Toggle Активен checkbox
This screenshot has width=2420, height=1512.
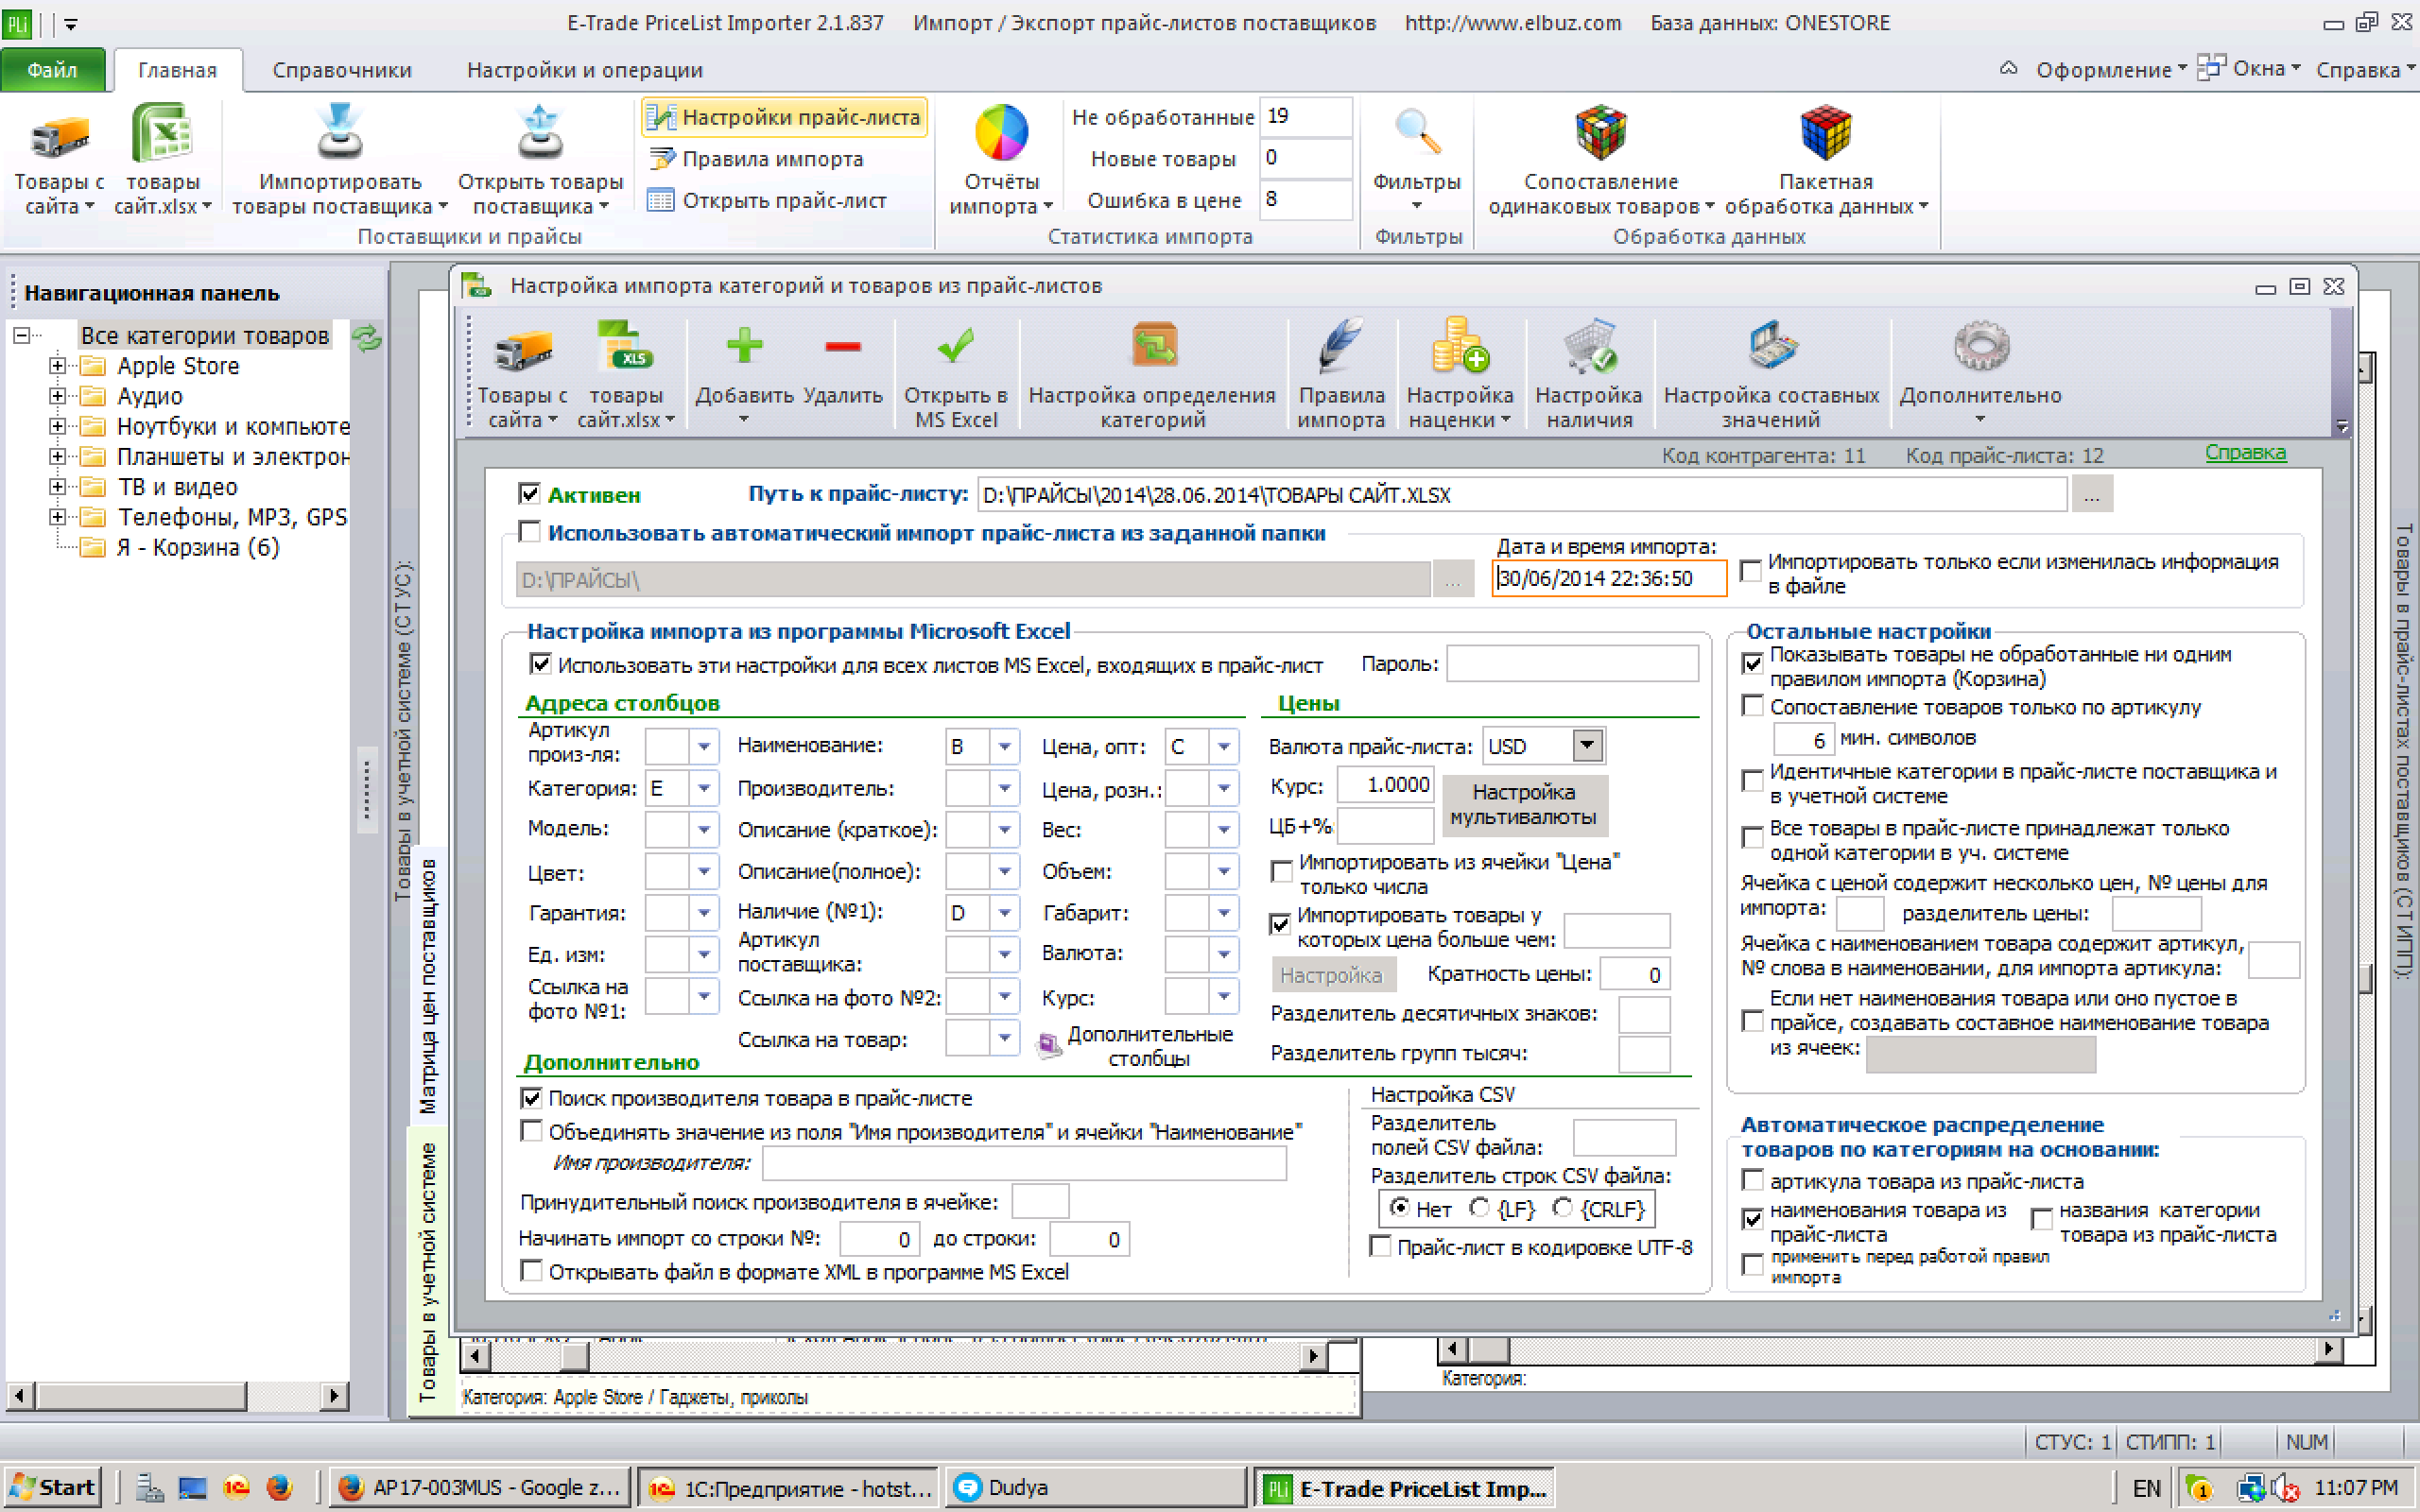(529, 493)
